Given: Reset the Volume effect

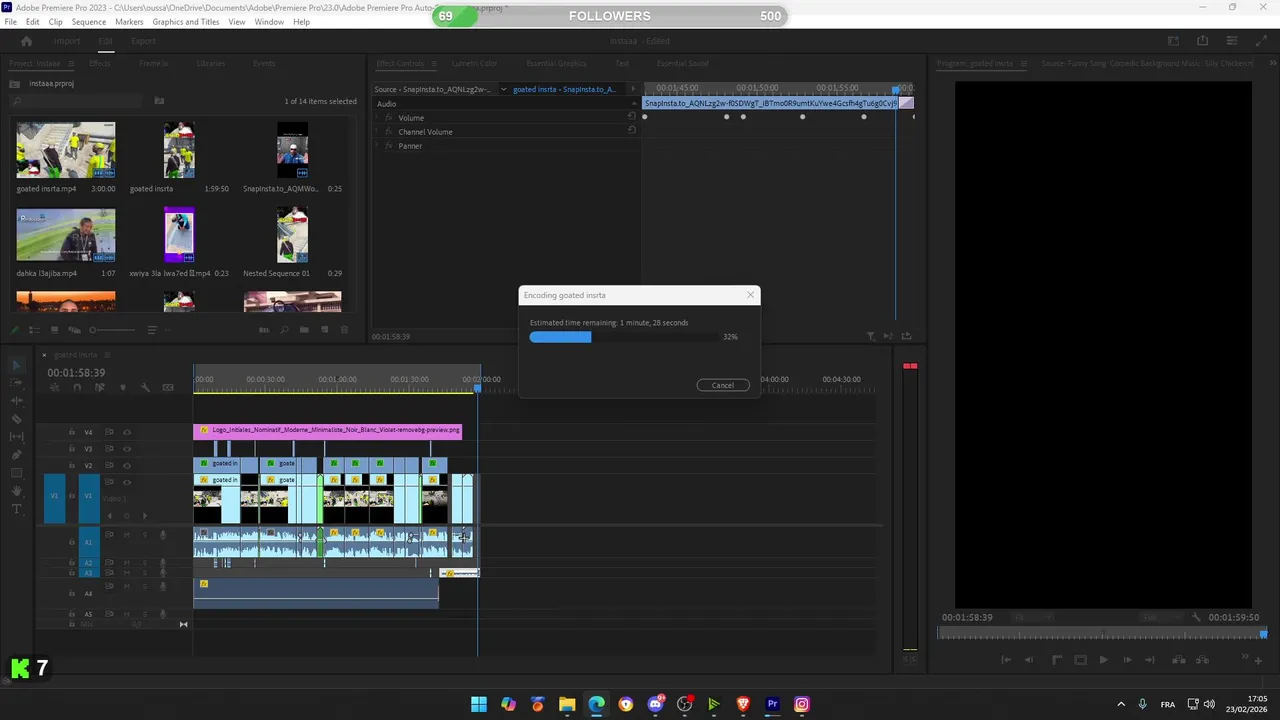Looking at the screenshot, I should point(631,117).
